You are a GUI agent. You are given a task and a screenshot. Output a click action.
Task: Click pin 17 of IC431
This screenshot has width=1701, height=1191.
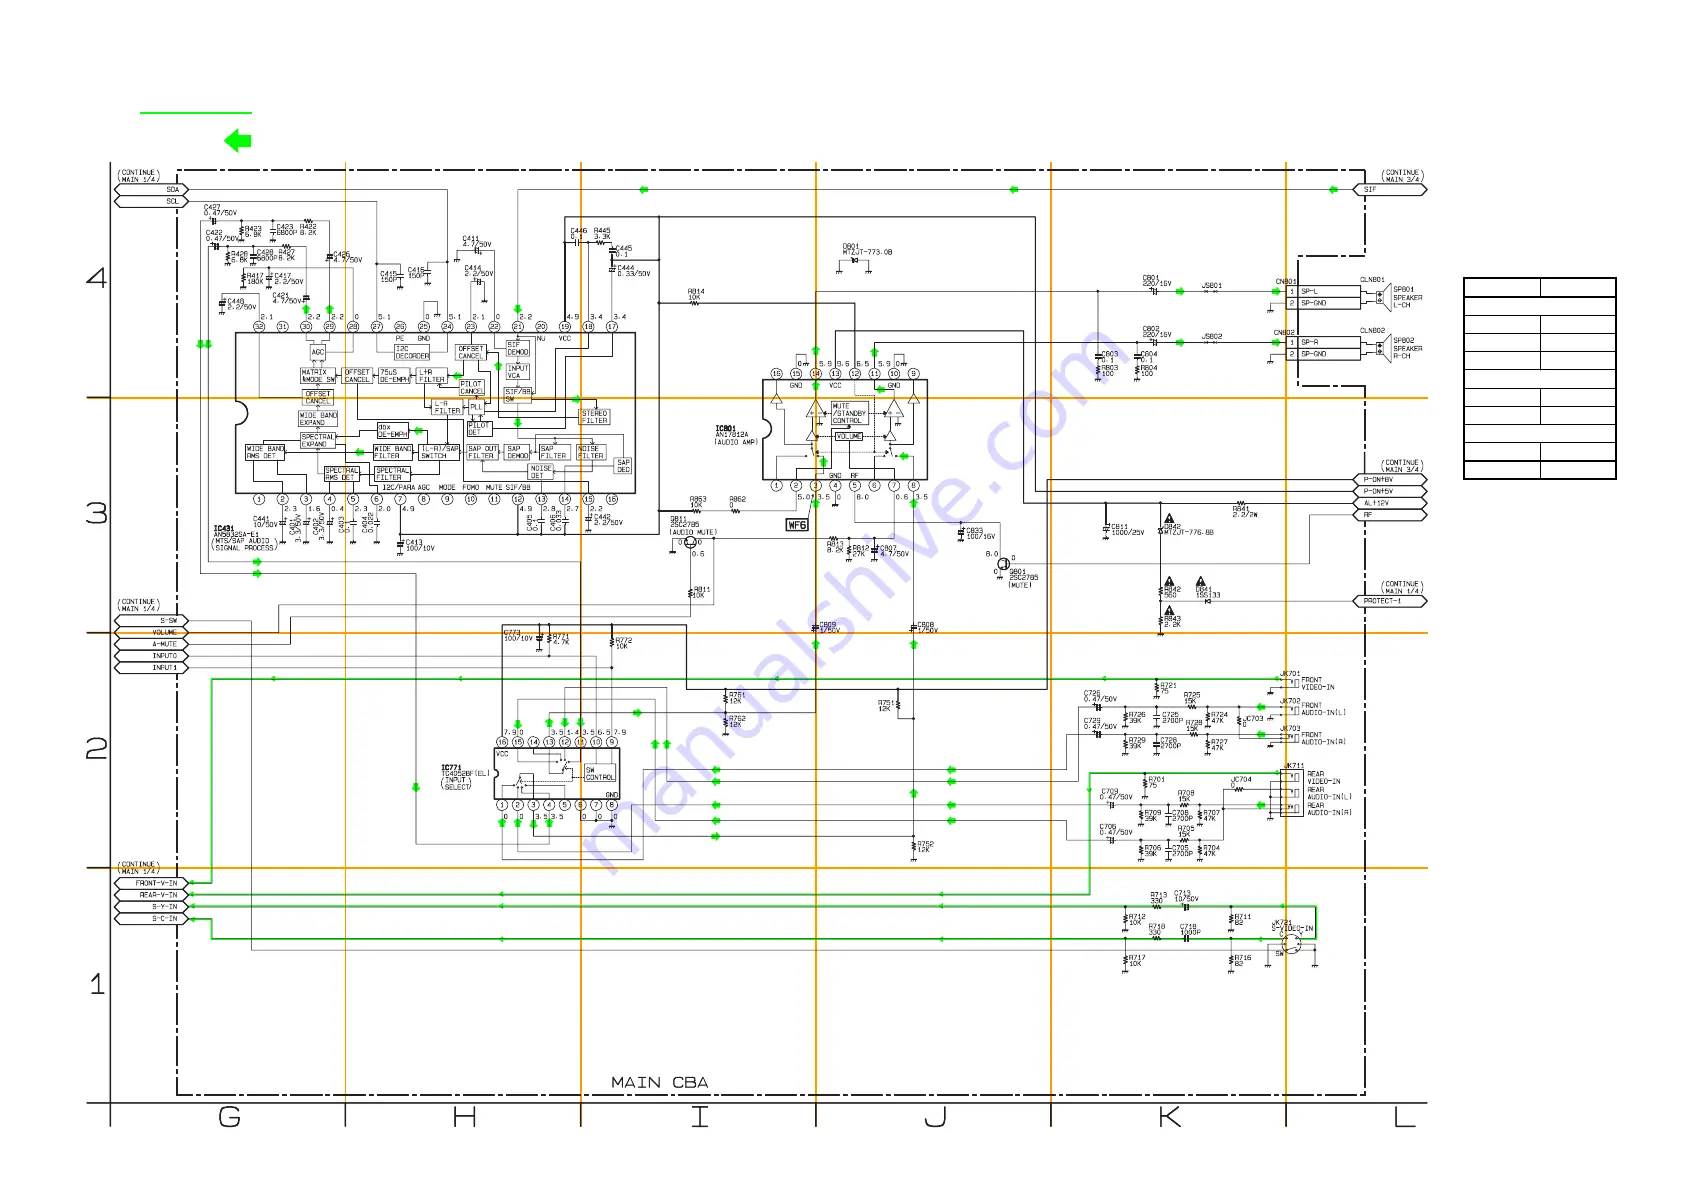pyautogui.click(x=612, y=326)
